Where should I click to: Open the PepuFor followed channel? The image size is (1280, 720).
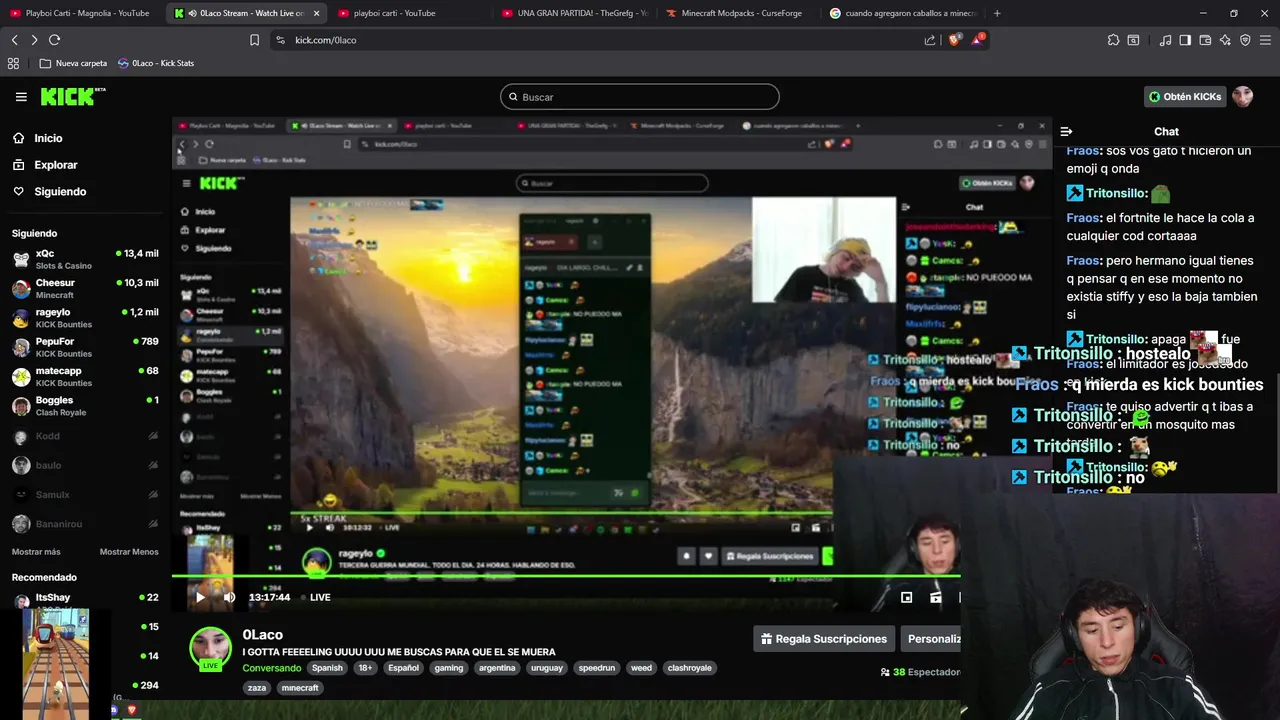(x=85, y=347)
